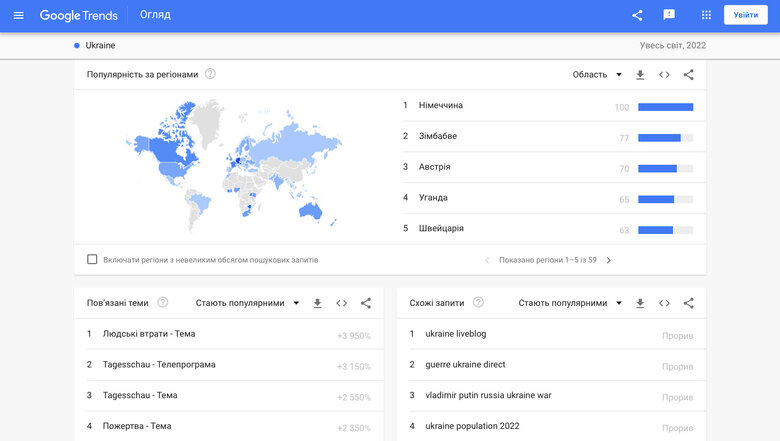Open the ukraine liveblog query

456,334
